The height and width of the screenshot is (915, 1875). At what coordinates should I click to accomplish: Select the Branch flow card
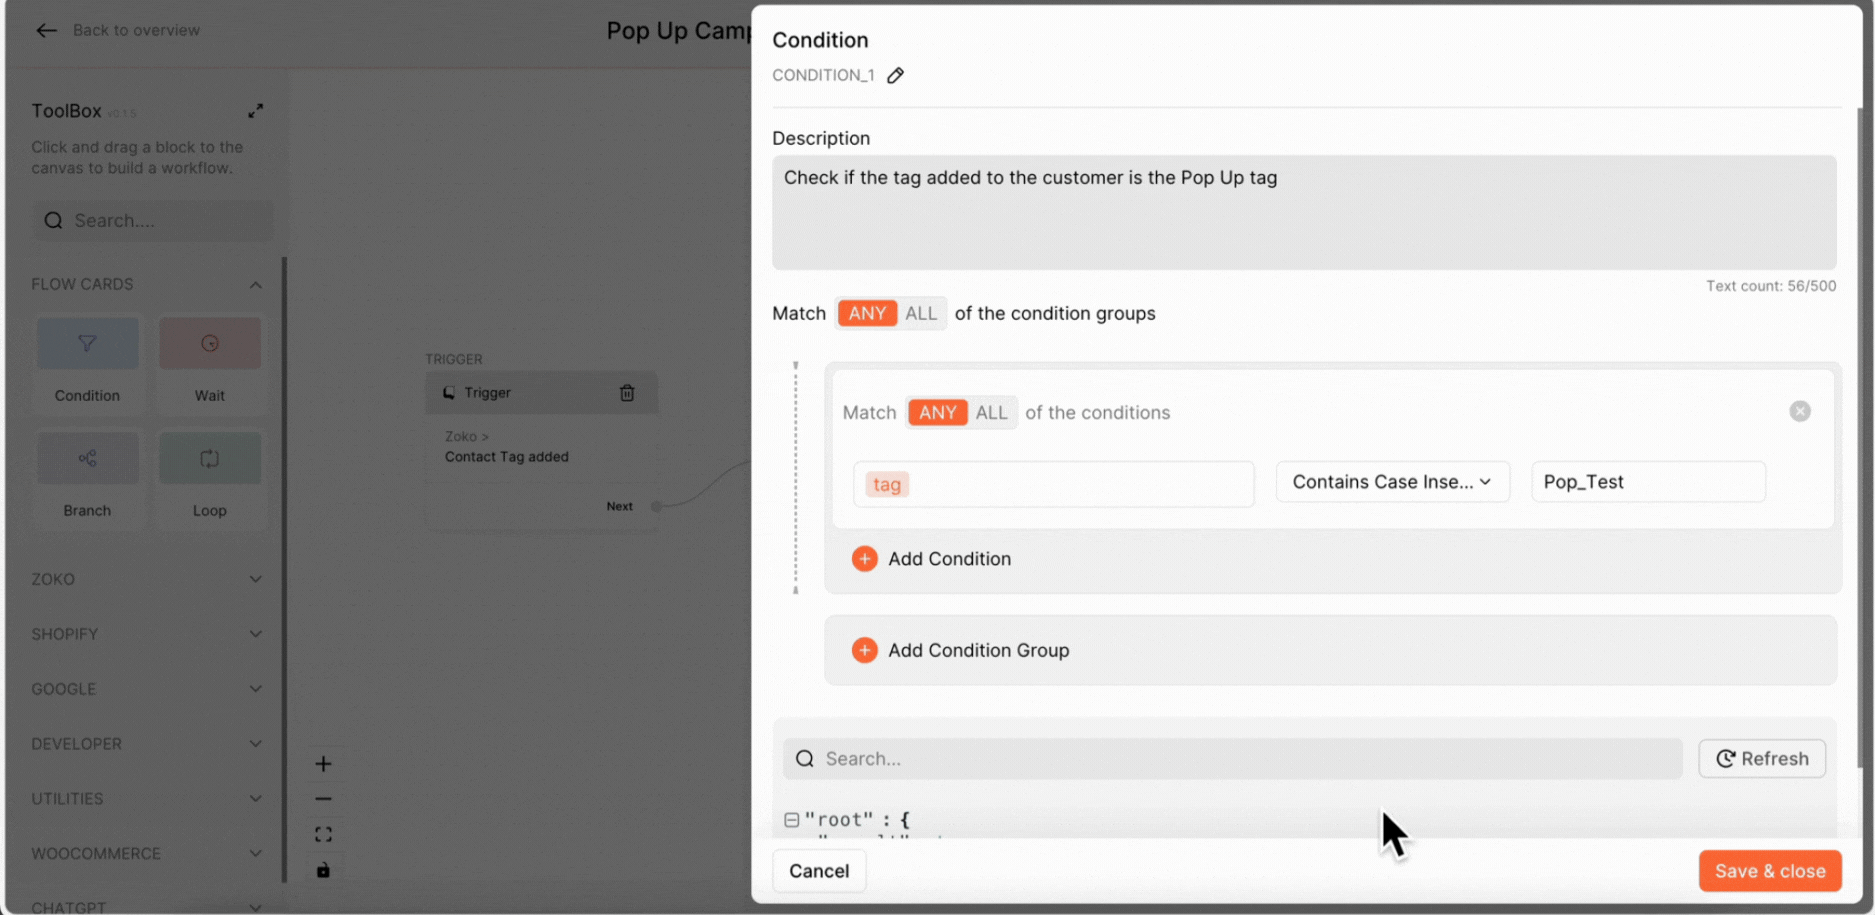(x=88, y=477)
